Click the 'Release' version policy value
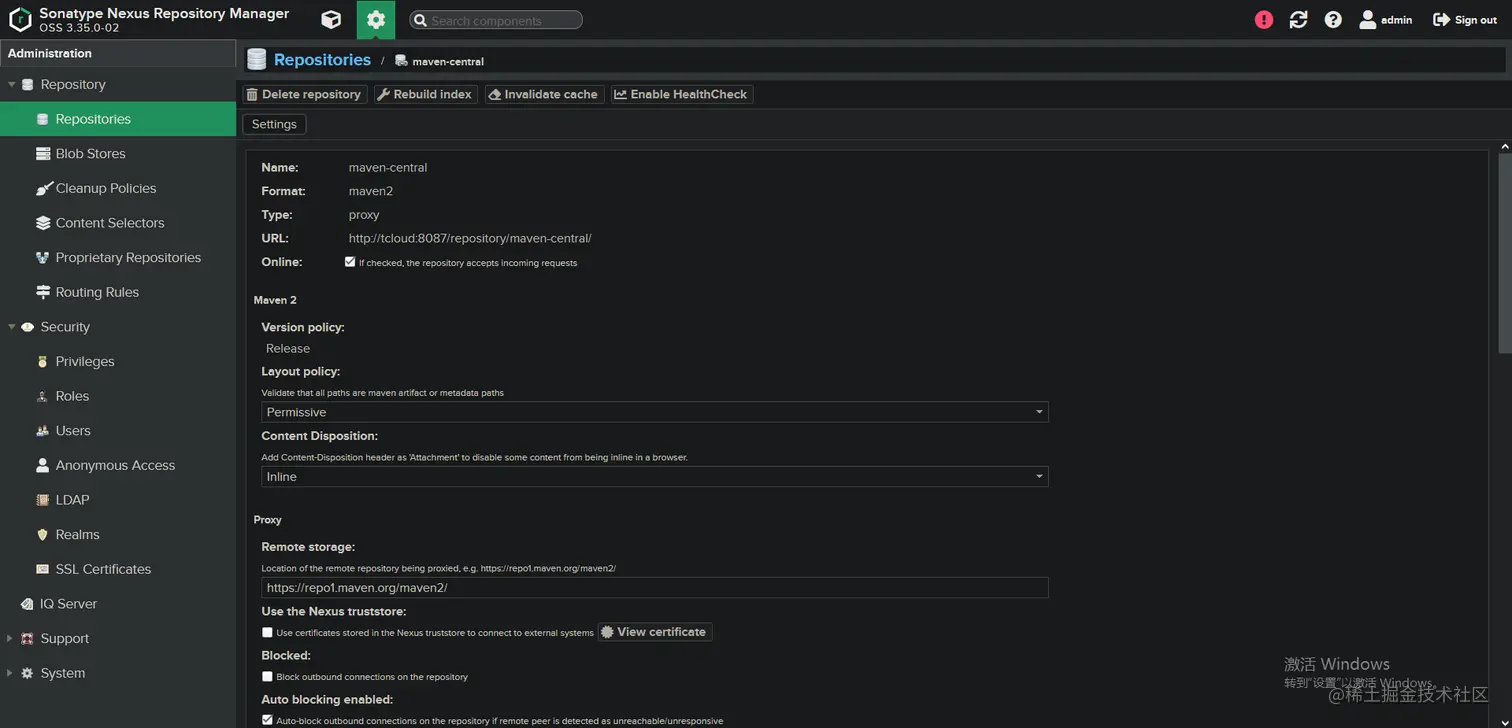Image resolution: width=1512 pixels, height=728 pixels. tap(288, 349)
